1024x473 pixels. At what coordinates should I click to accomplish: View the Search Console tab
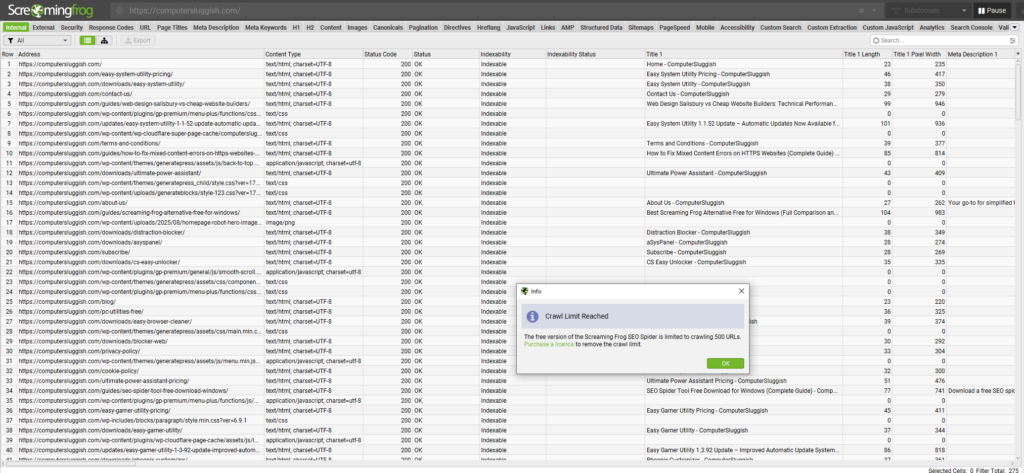[x=971, y=27]
